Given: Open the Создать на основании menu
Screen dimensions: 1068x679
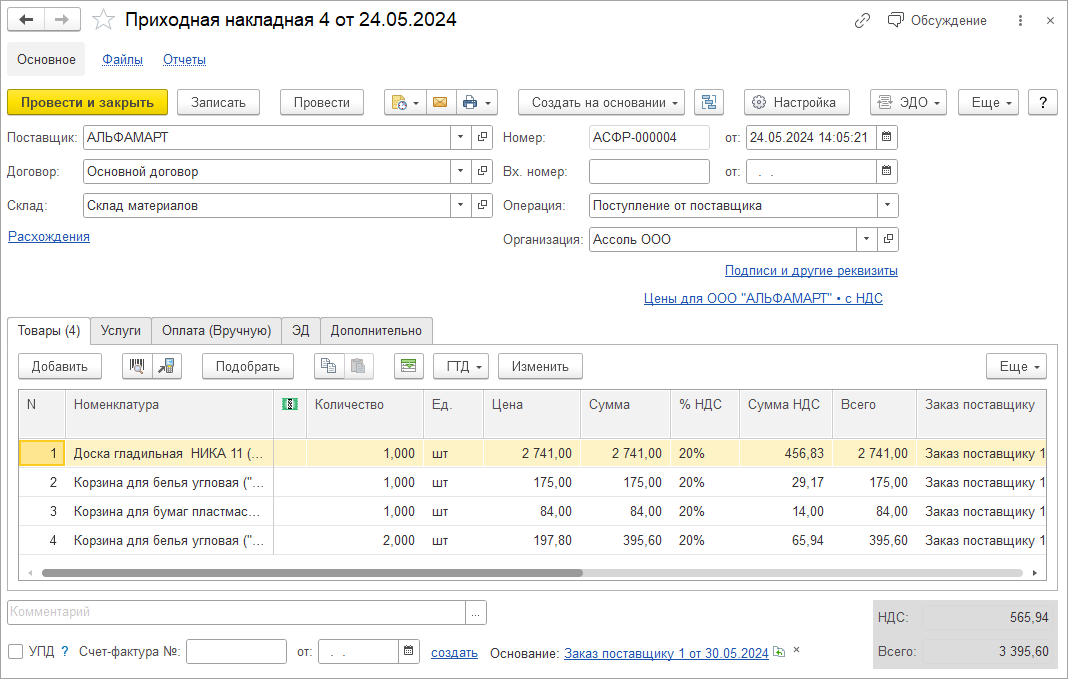Looking at the screenshot, I should tap(601, 102).
